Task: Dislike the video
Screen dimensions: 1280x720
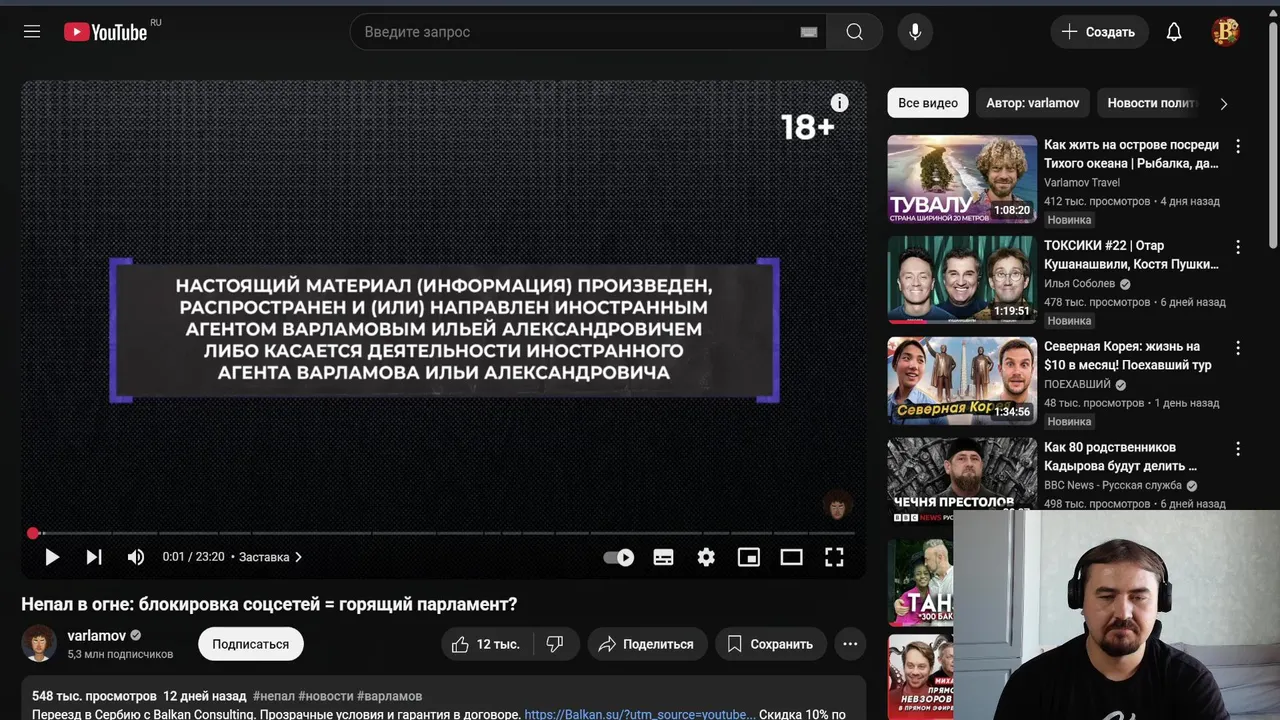Action: pos(555,644)
